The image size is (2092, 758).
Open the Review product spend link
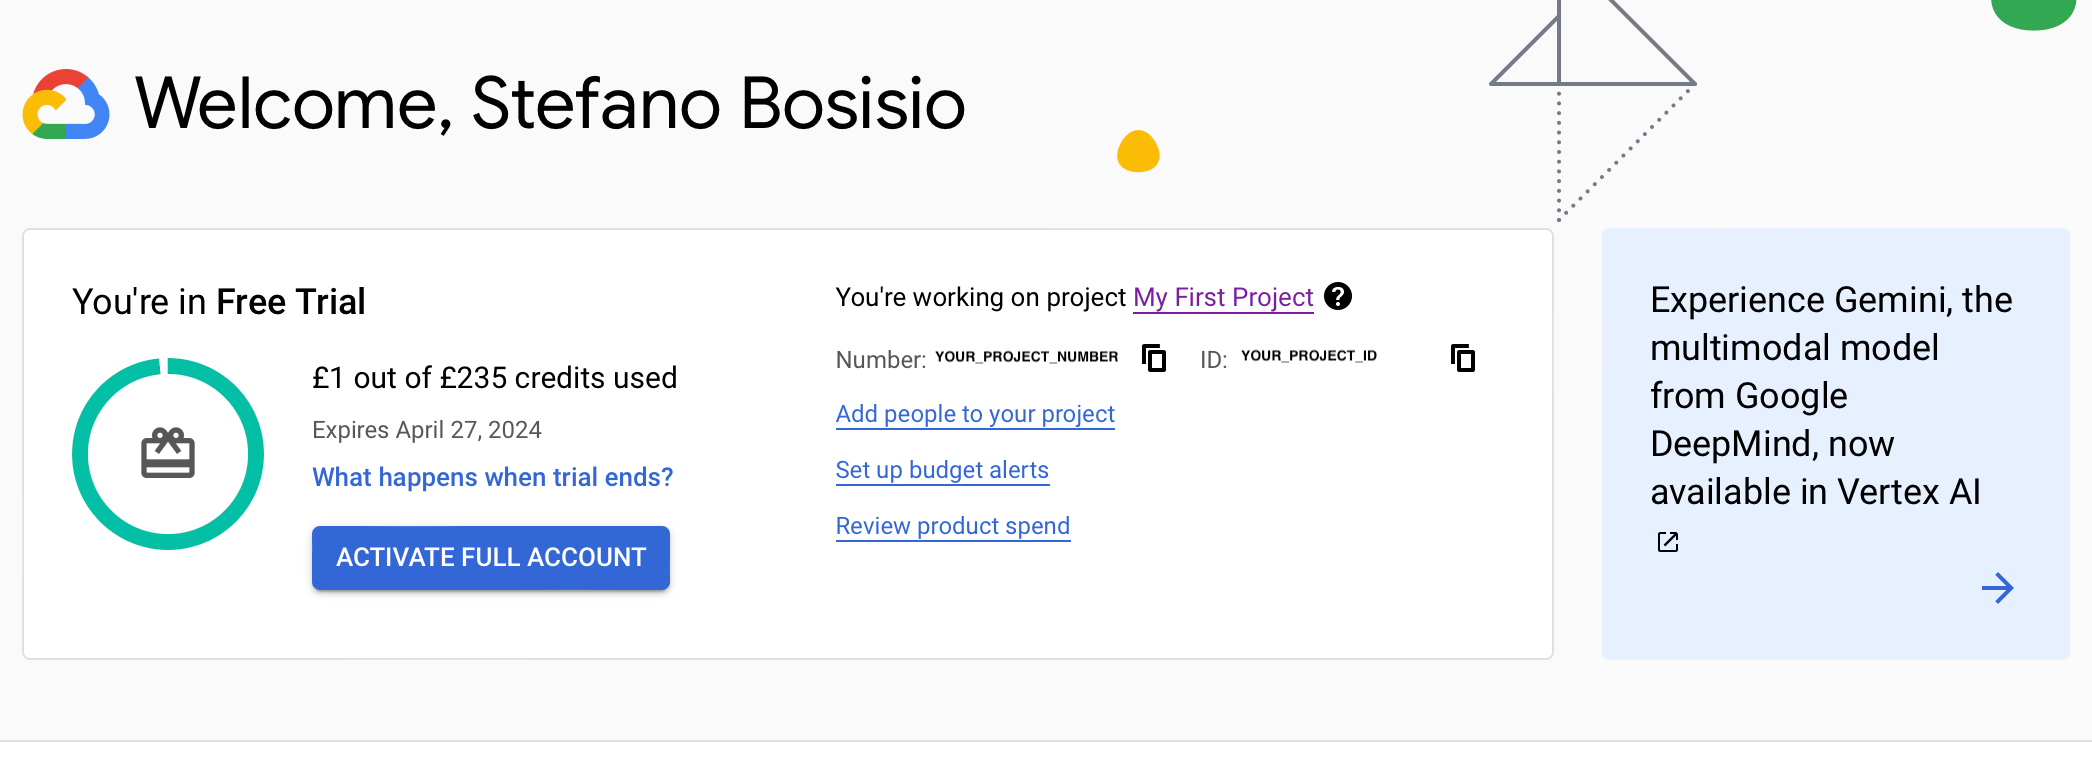point(953,526)
